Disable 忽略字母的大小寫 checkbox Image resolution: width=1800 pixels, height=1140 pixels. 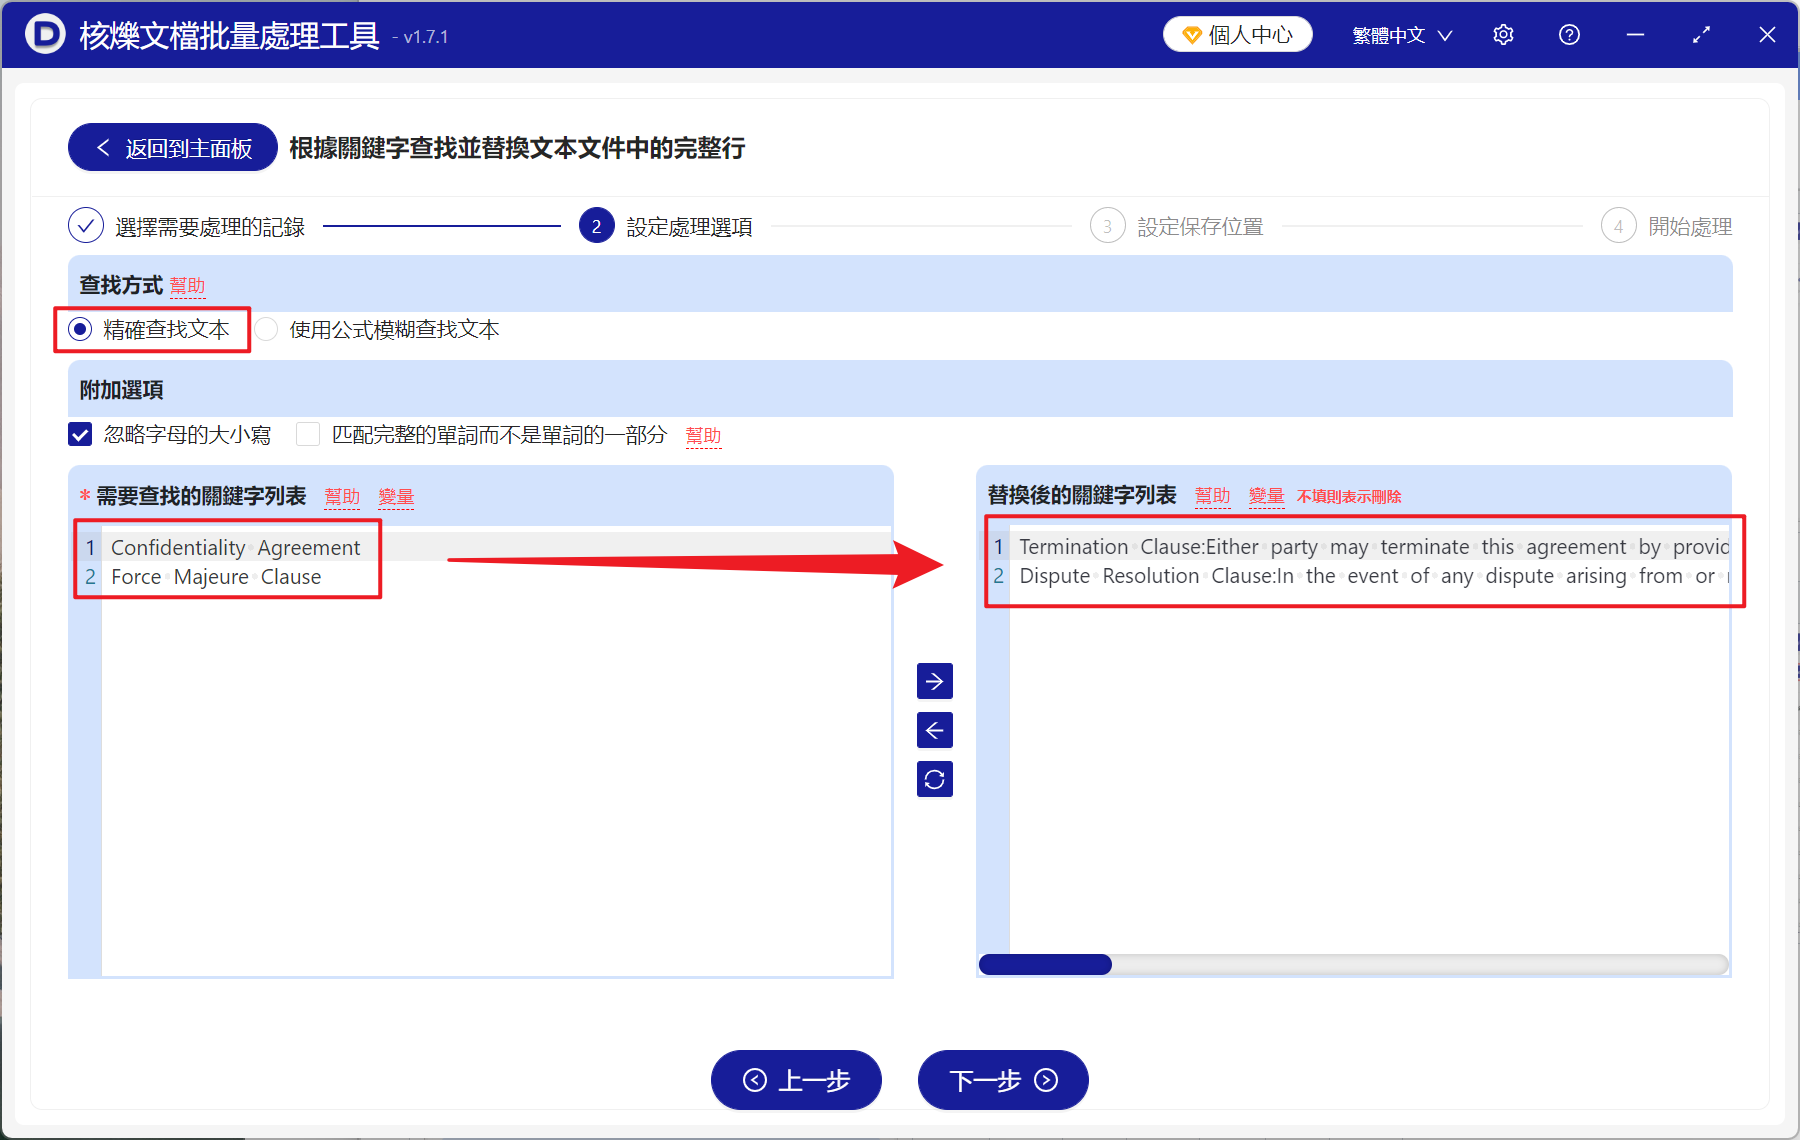pos(80,434)
